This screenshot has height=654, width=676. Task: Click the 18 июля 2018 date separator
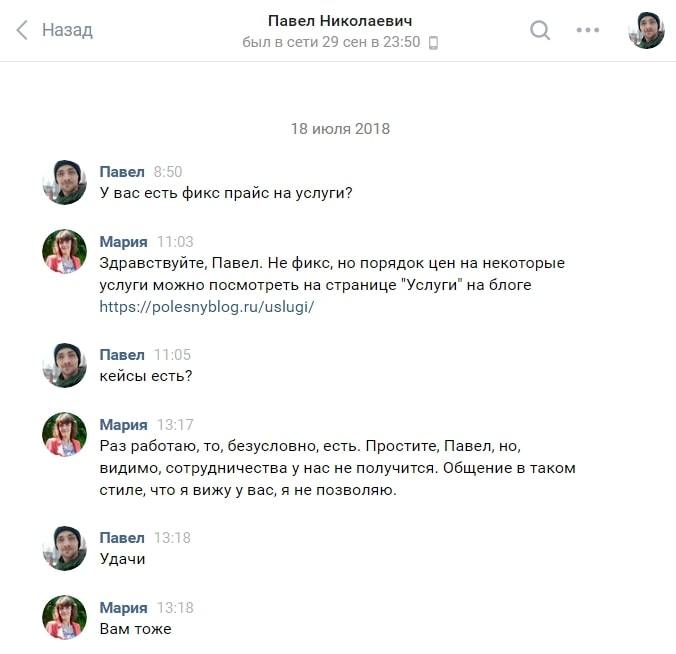click(x=340, y=128)
